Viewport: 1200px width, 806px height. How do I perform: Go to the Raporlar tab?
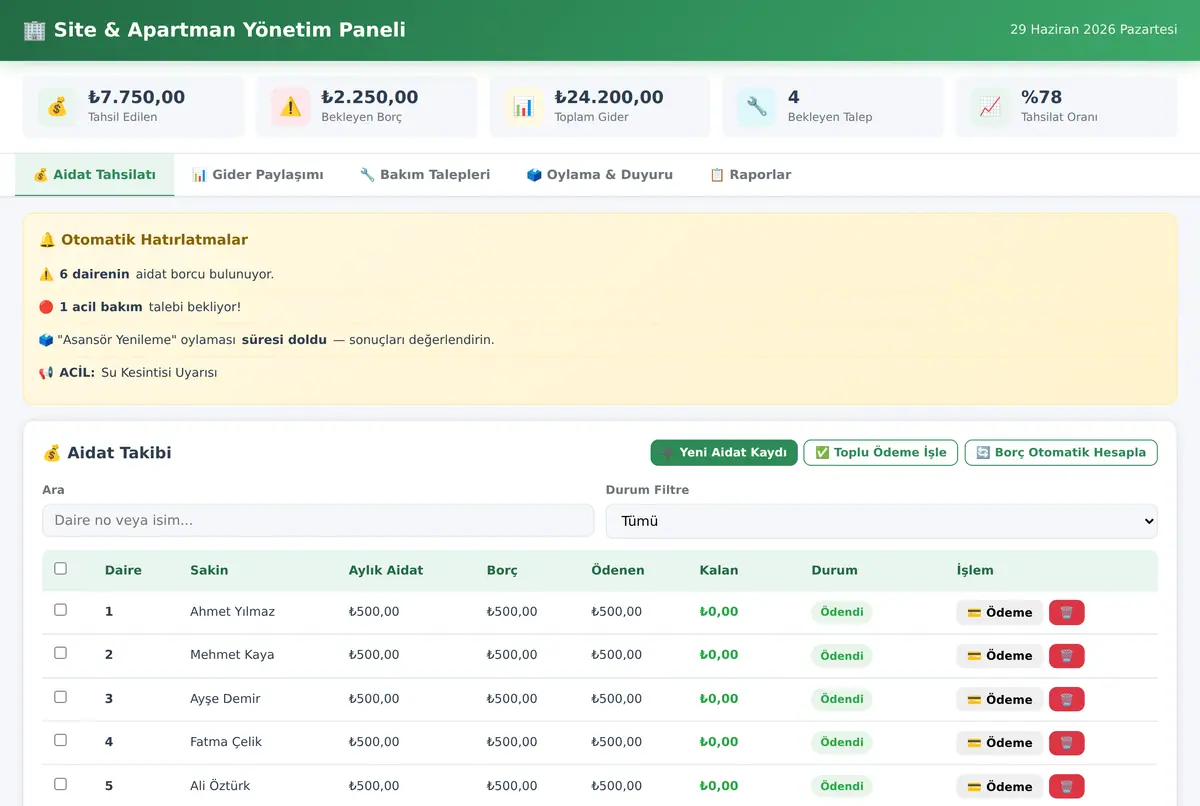750,174
